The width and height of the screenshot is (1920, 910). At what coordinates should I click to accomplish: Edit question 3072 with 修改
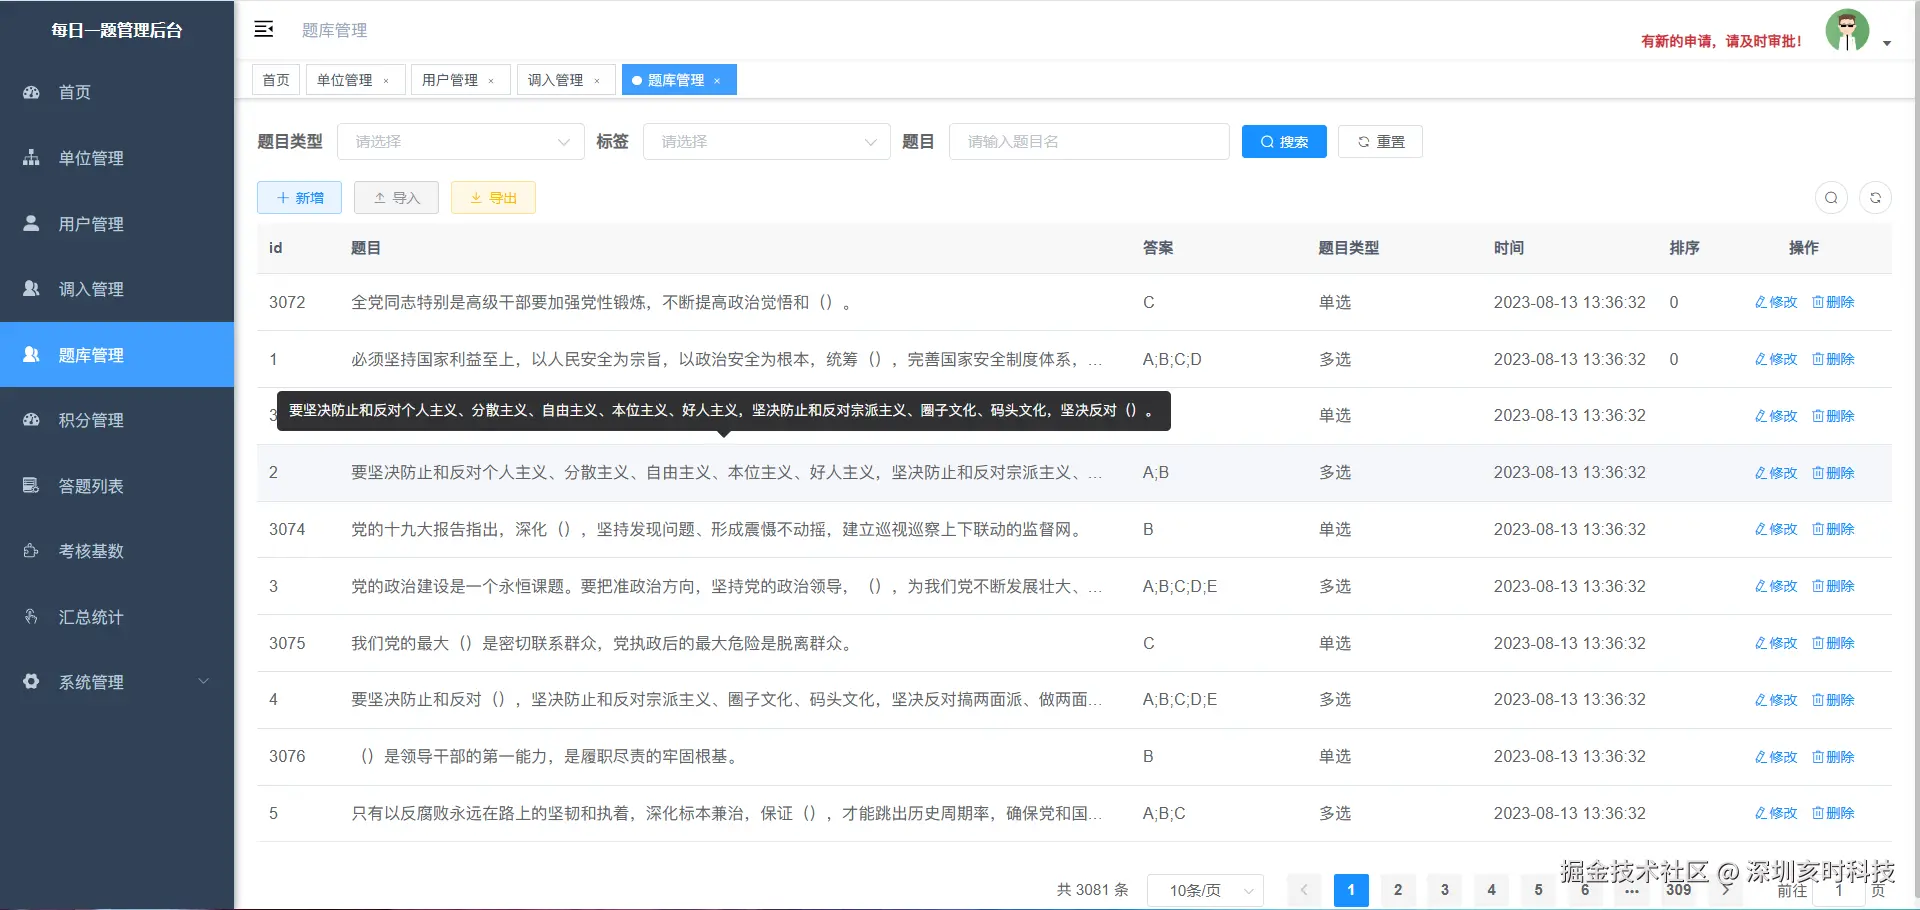(x=1776, y=302)
